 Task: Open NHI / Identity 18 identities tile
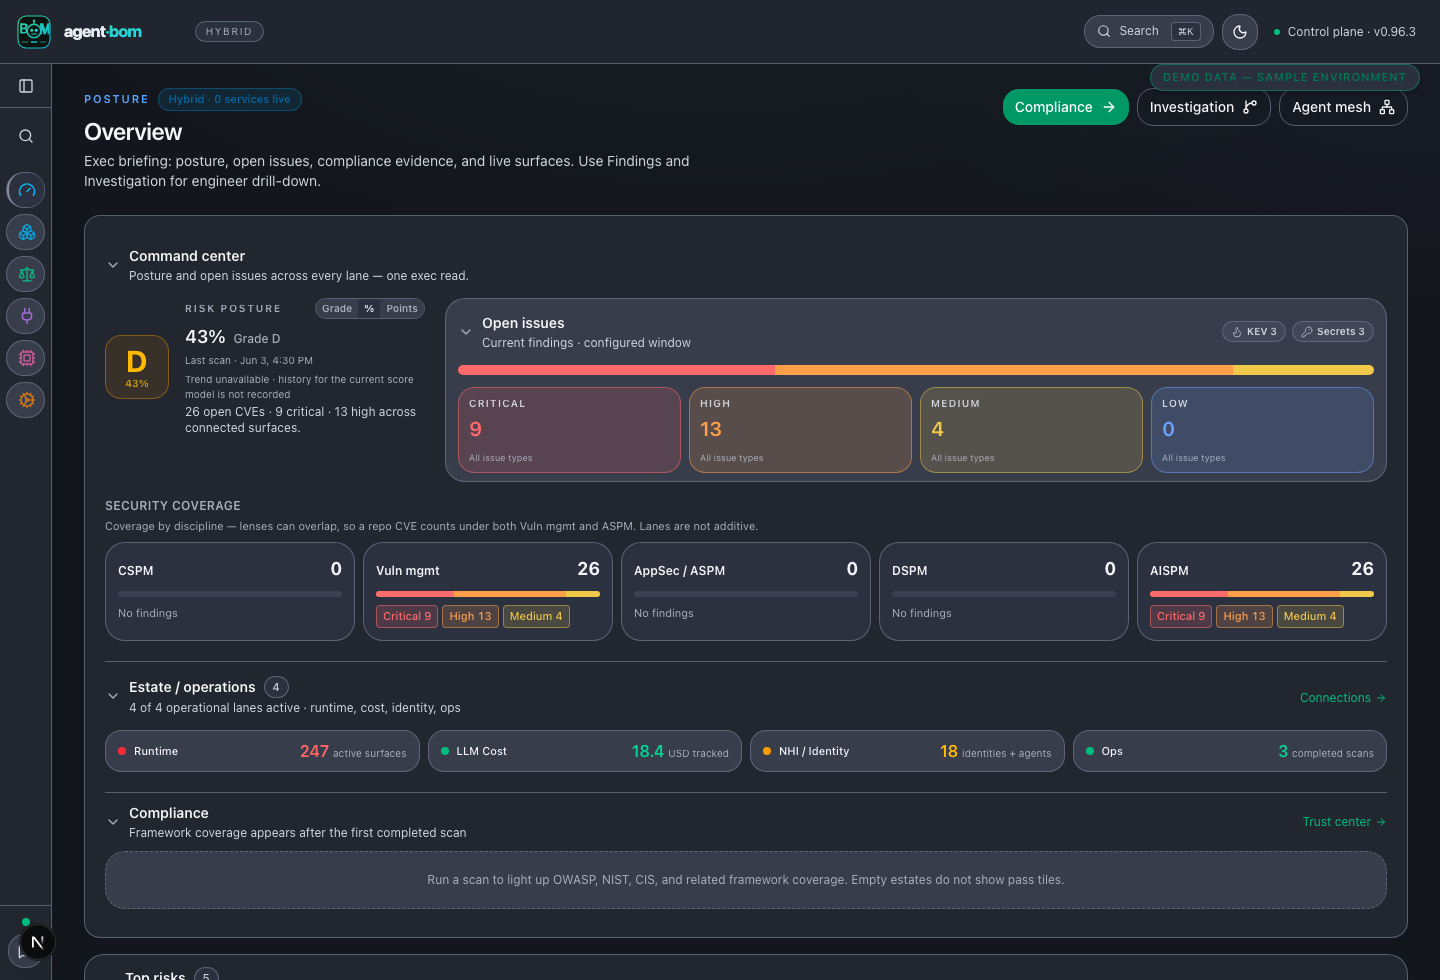[x=907, y=751]
